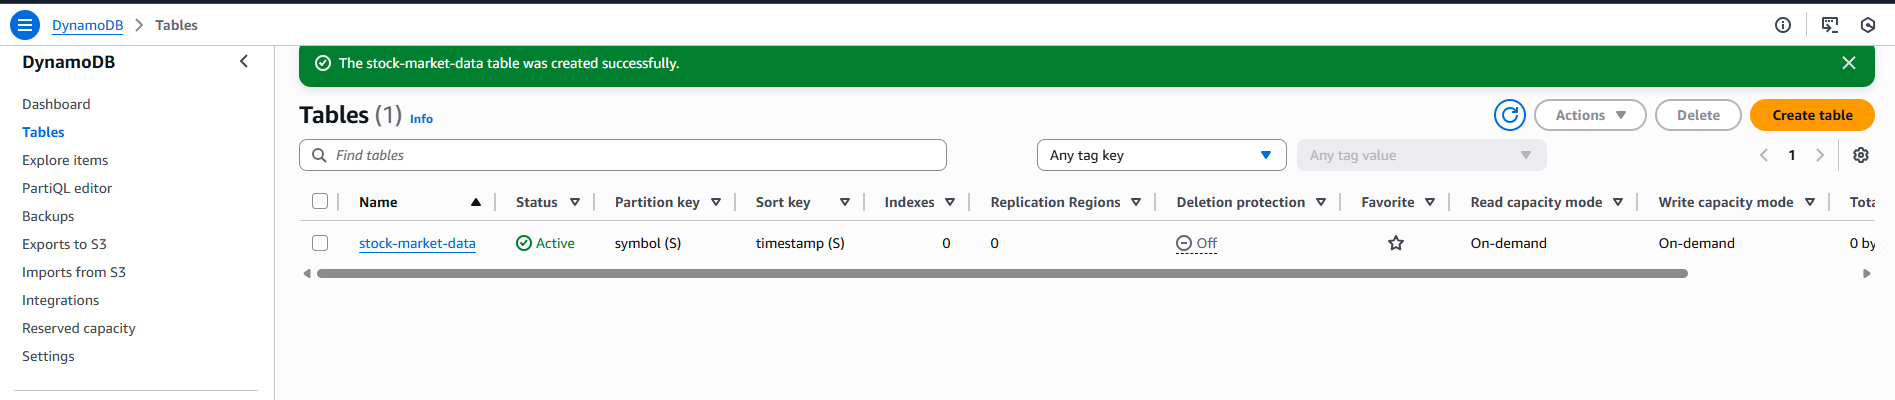This screenshot has height=400, width=1895.
Task: Open the info panel icon in header
Action: [1783, 25]
